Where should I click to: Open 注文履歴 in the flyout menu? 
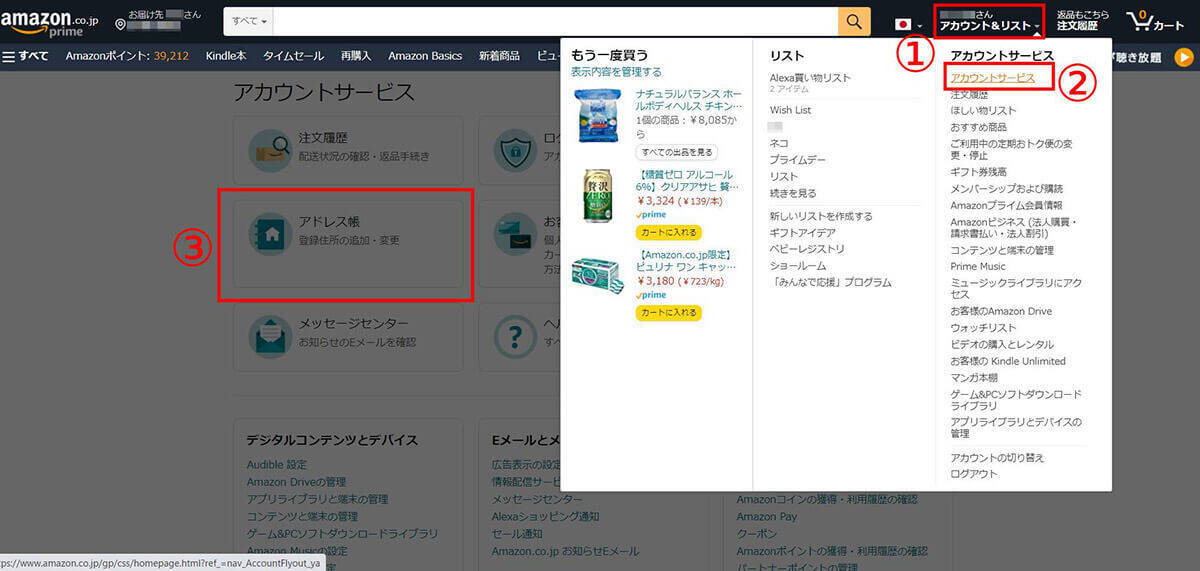(968, 94)
